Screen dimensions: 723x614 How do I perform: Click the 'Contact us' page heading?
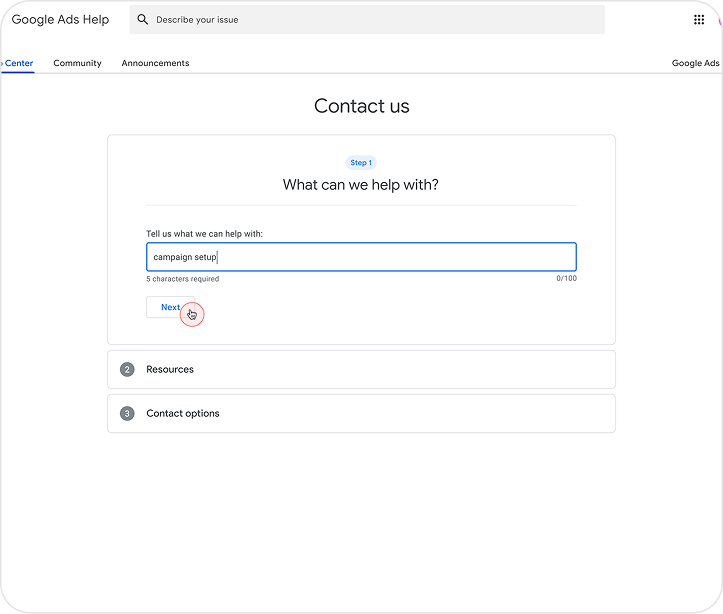point(361,106)
